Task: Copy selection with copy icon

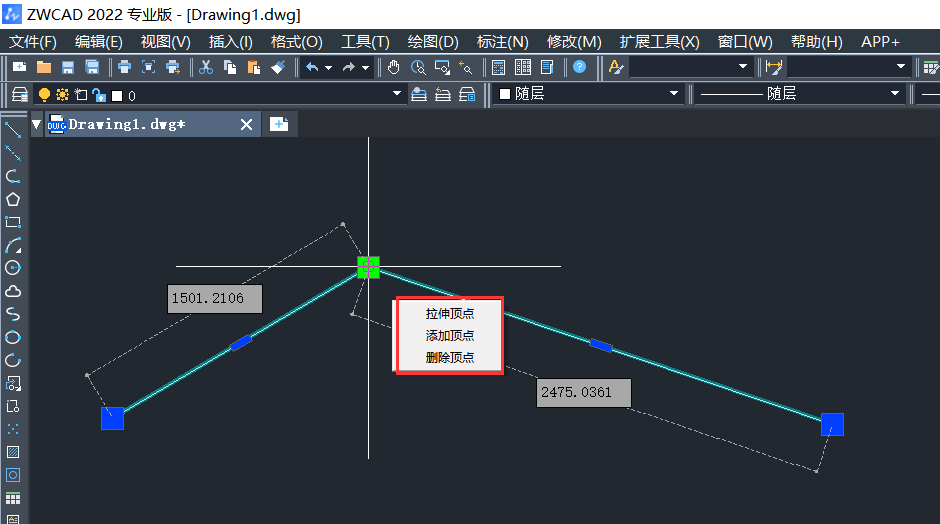Action: pyautogui.click(x=230, y=67)
